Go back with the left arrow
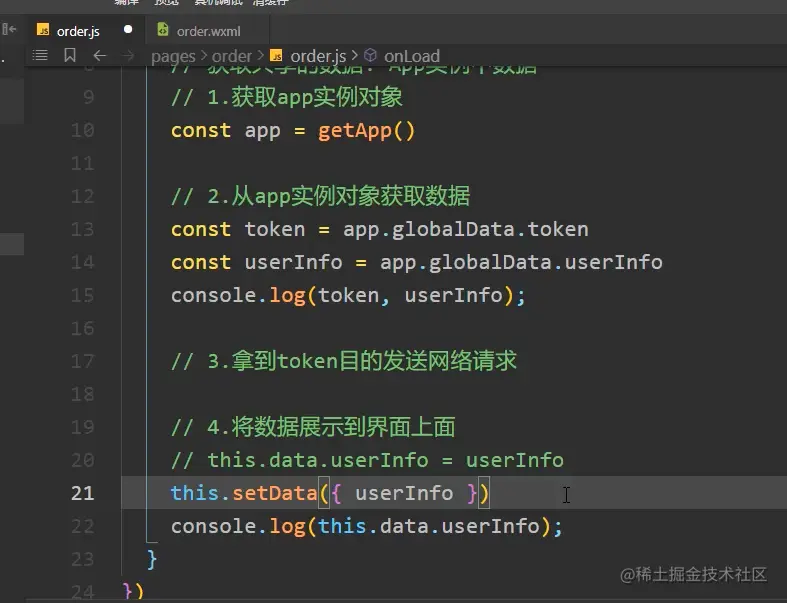Screen dimensions: 787x603 [x=100, y=55]
